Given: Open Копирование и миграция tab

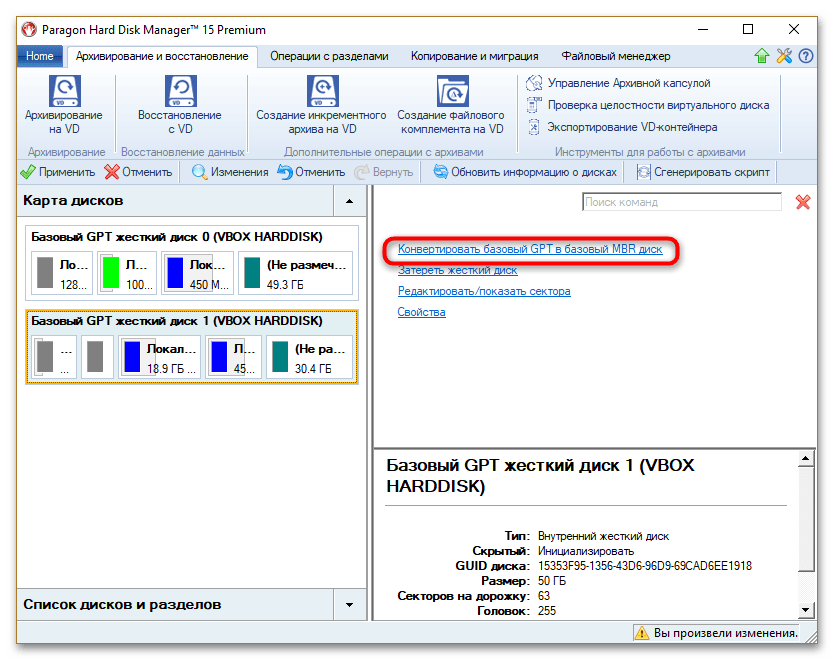Looking at the screenshot, I should tap(474, 56).
